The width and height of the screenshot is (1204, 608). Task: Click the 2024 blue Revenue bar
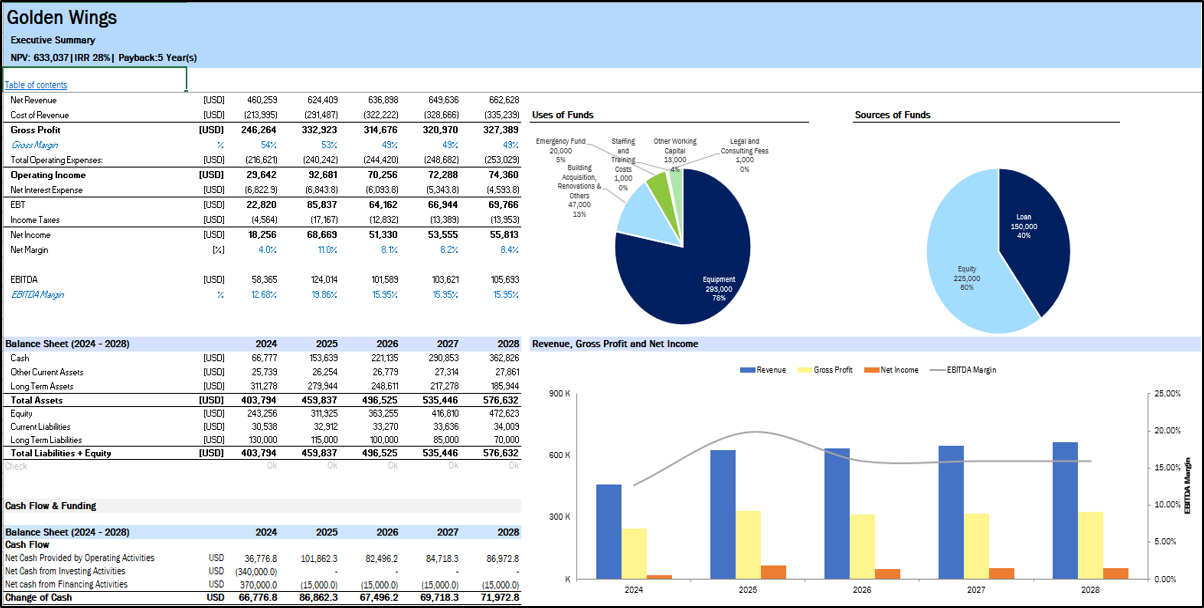click(x=608, y=530)
